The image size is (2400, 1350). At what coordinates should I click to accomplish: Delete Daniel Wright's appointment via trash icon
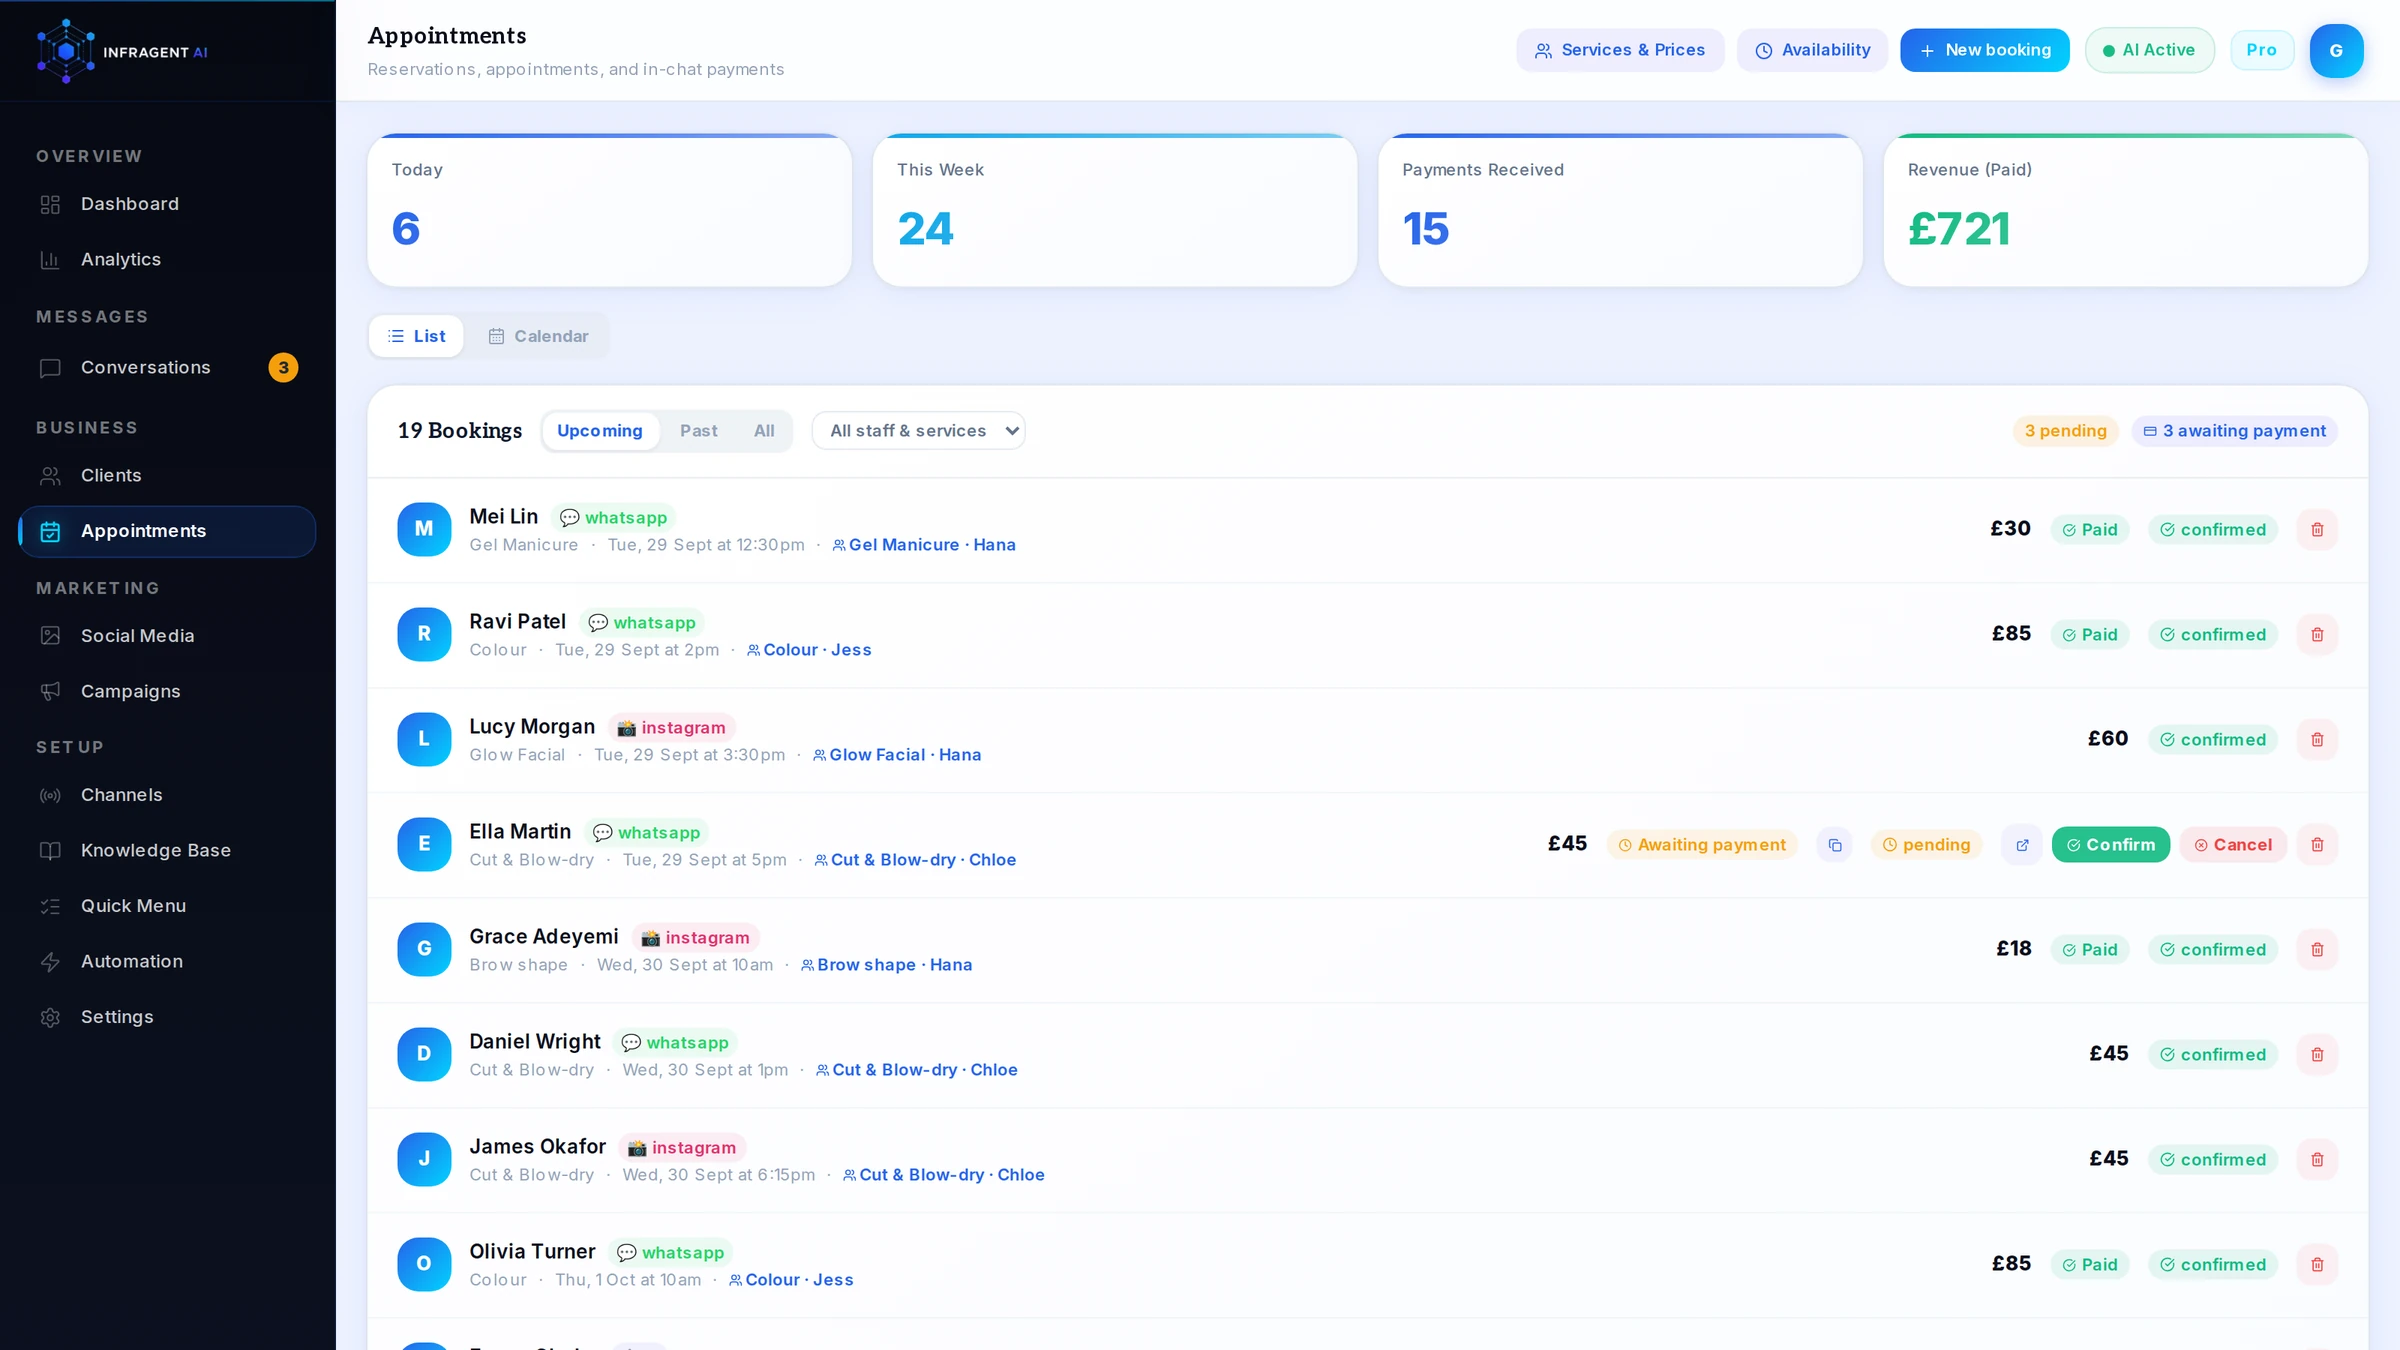click(2317, 1055)
